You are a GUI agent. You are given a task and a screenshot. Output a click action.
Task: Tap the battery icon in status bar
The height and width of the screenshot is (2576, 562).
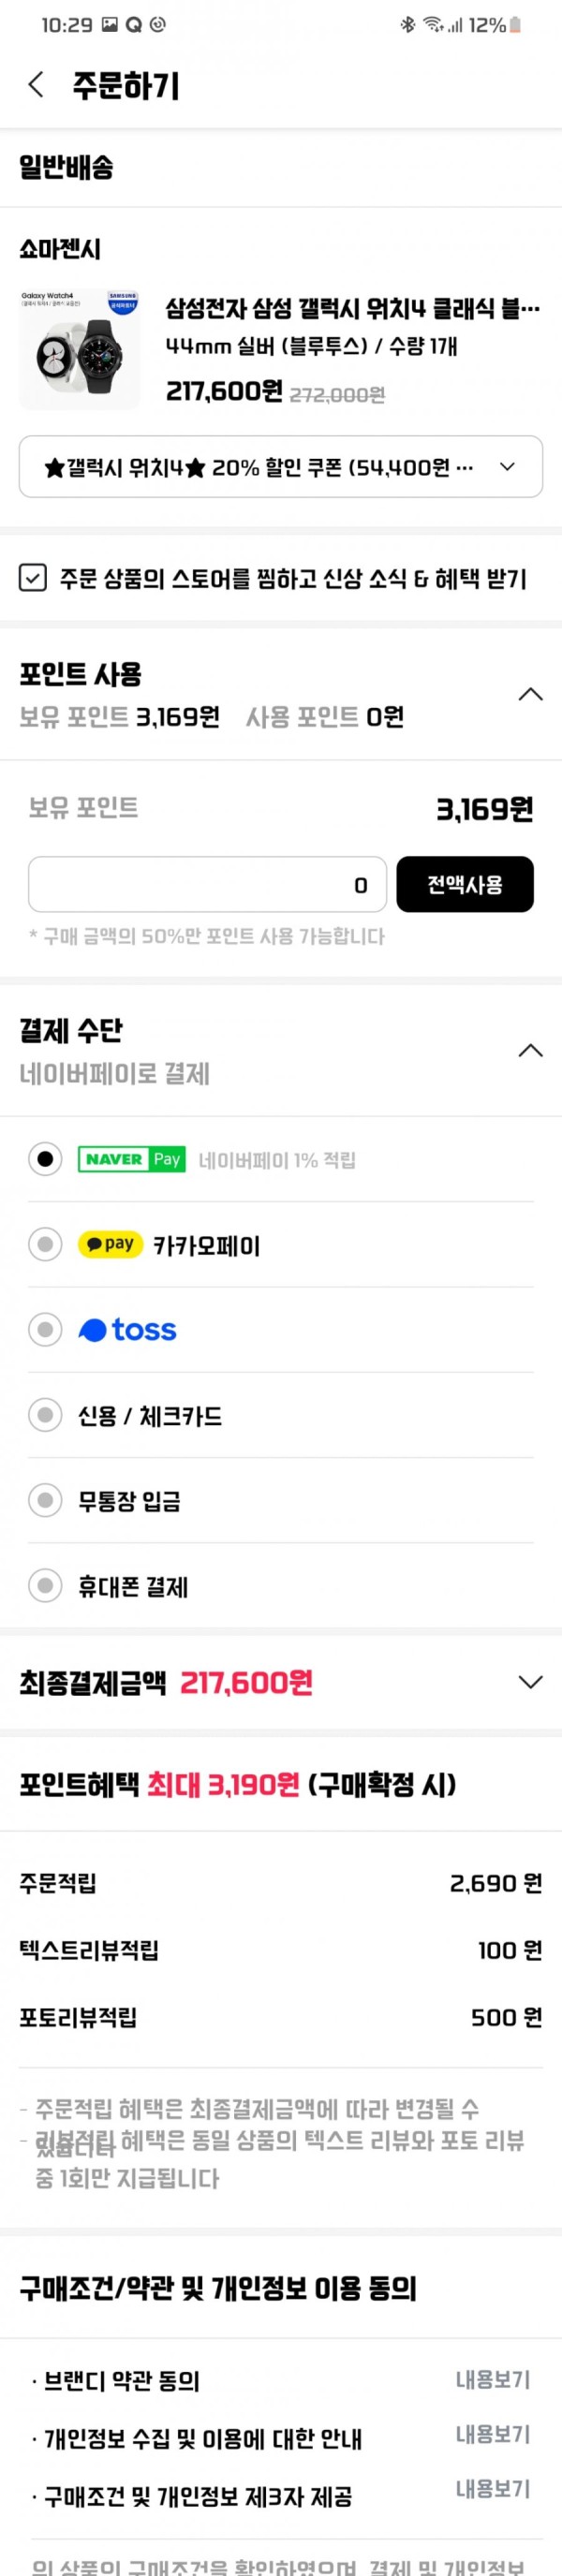[516, 25]
